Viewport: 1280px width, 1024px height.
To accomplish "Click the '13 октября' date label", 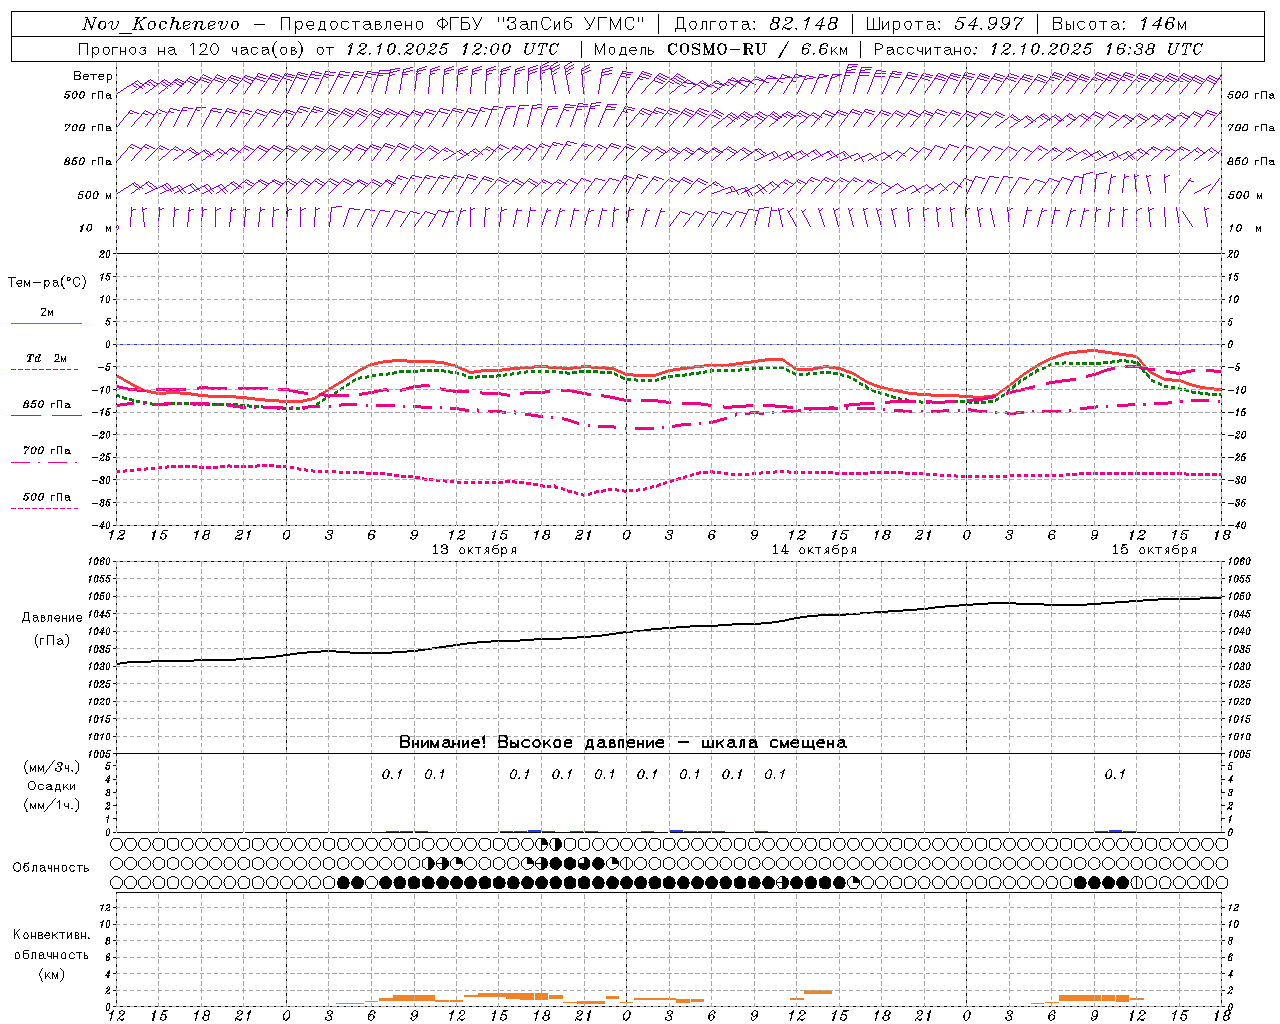I will [x=474, y=550].
